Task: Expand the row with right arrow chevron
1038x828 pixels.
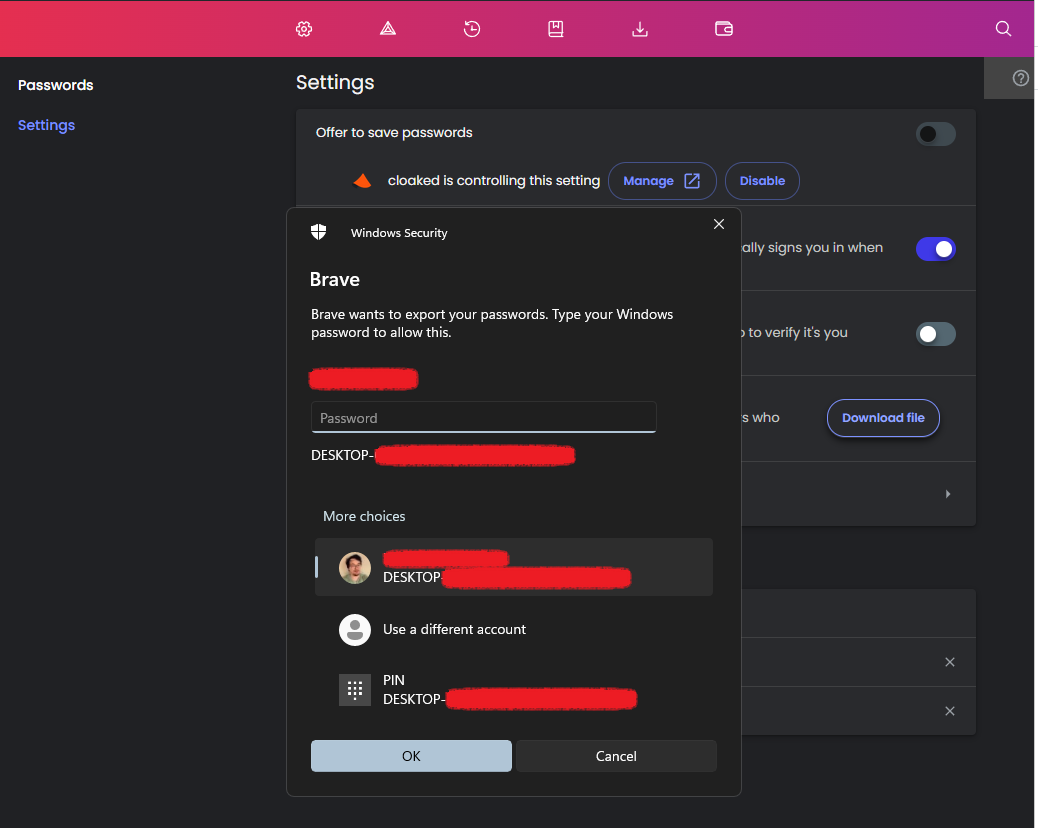Action: tap(948, 494)
